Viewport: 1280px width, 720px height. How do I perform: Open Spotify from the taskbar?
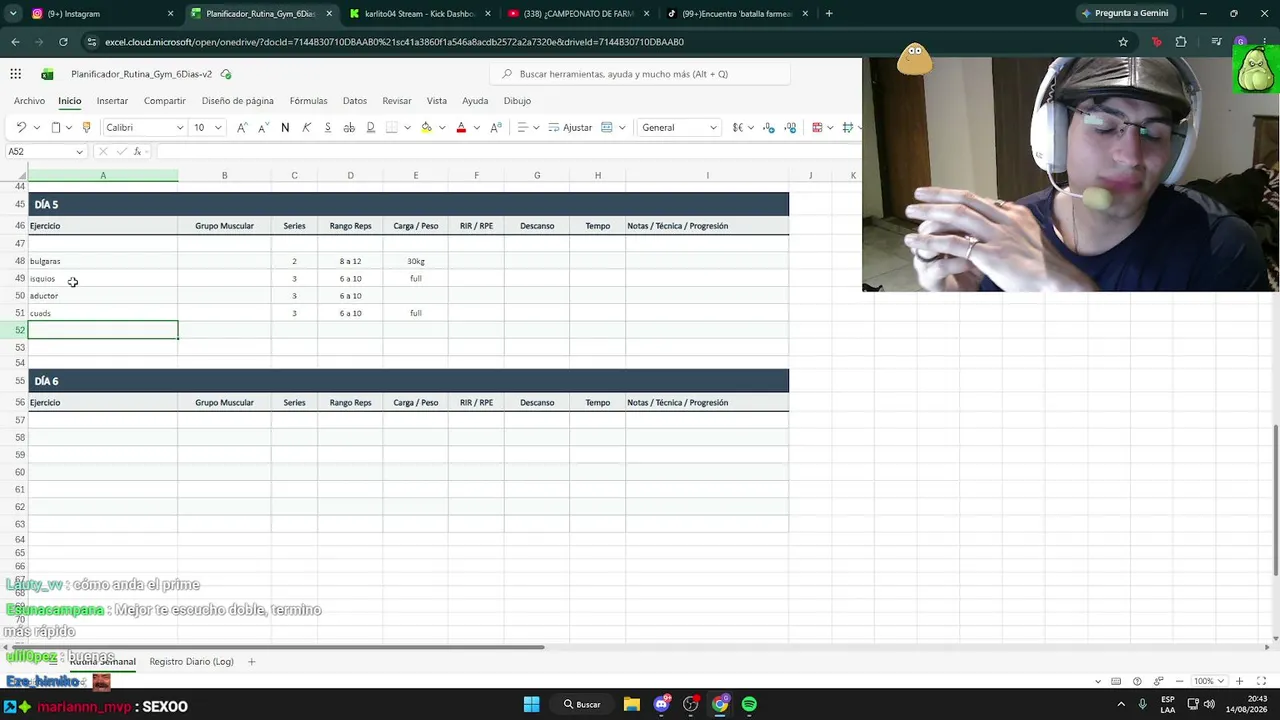pyautogui.click(x=749, y=704)
